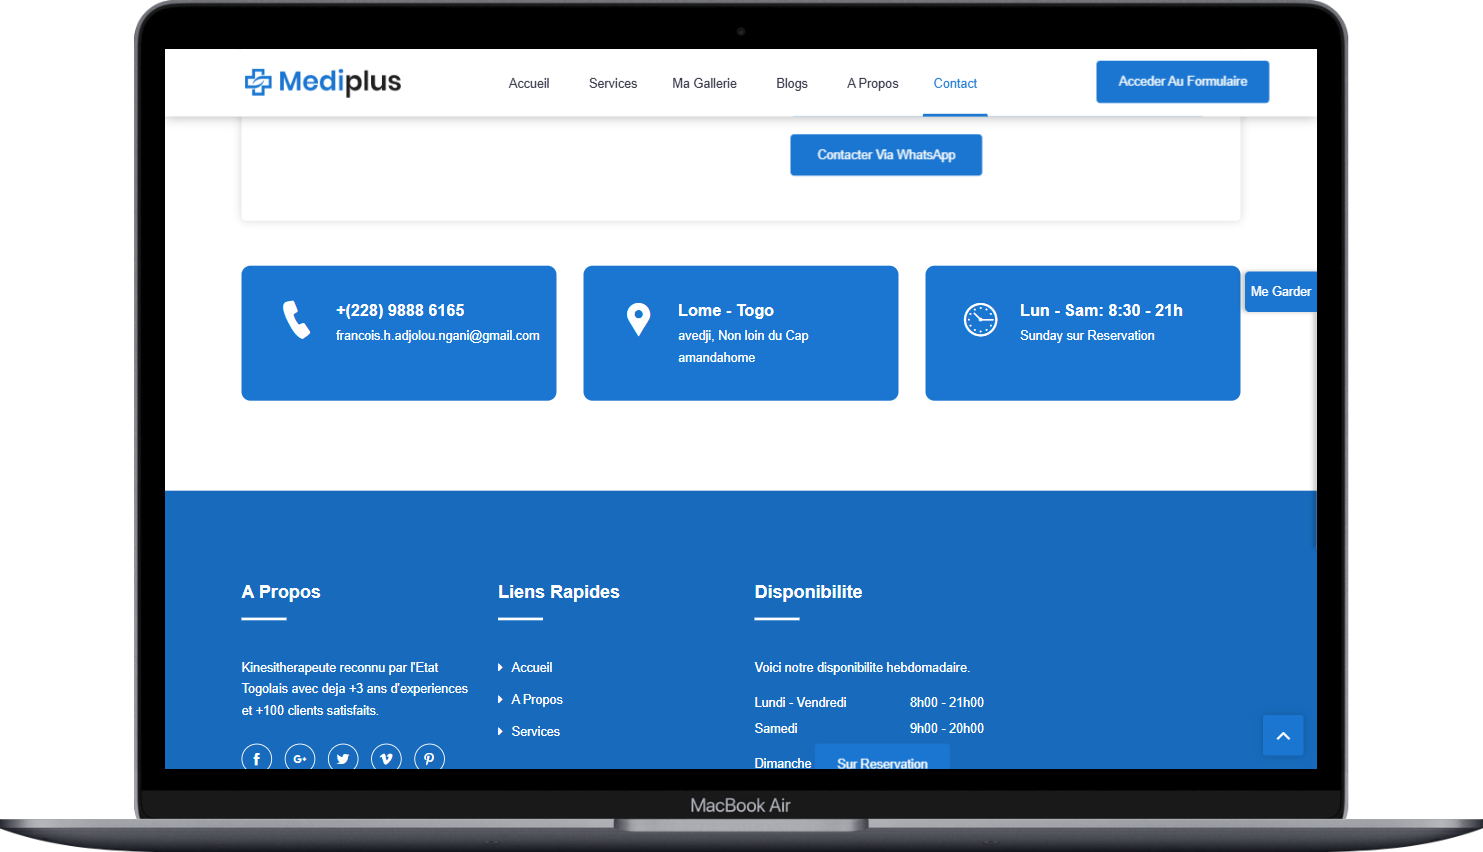Open the Twitter social icon
1483x852 pixels.
click(343, 758)
